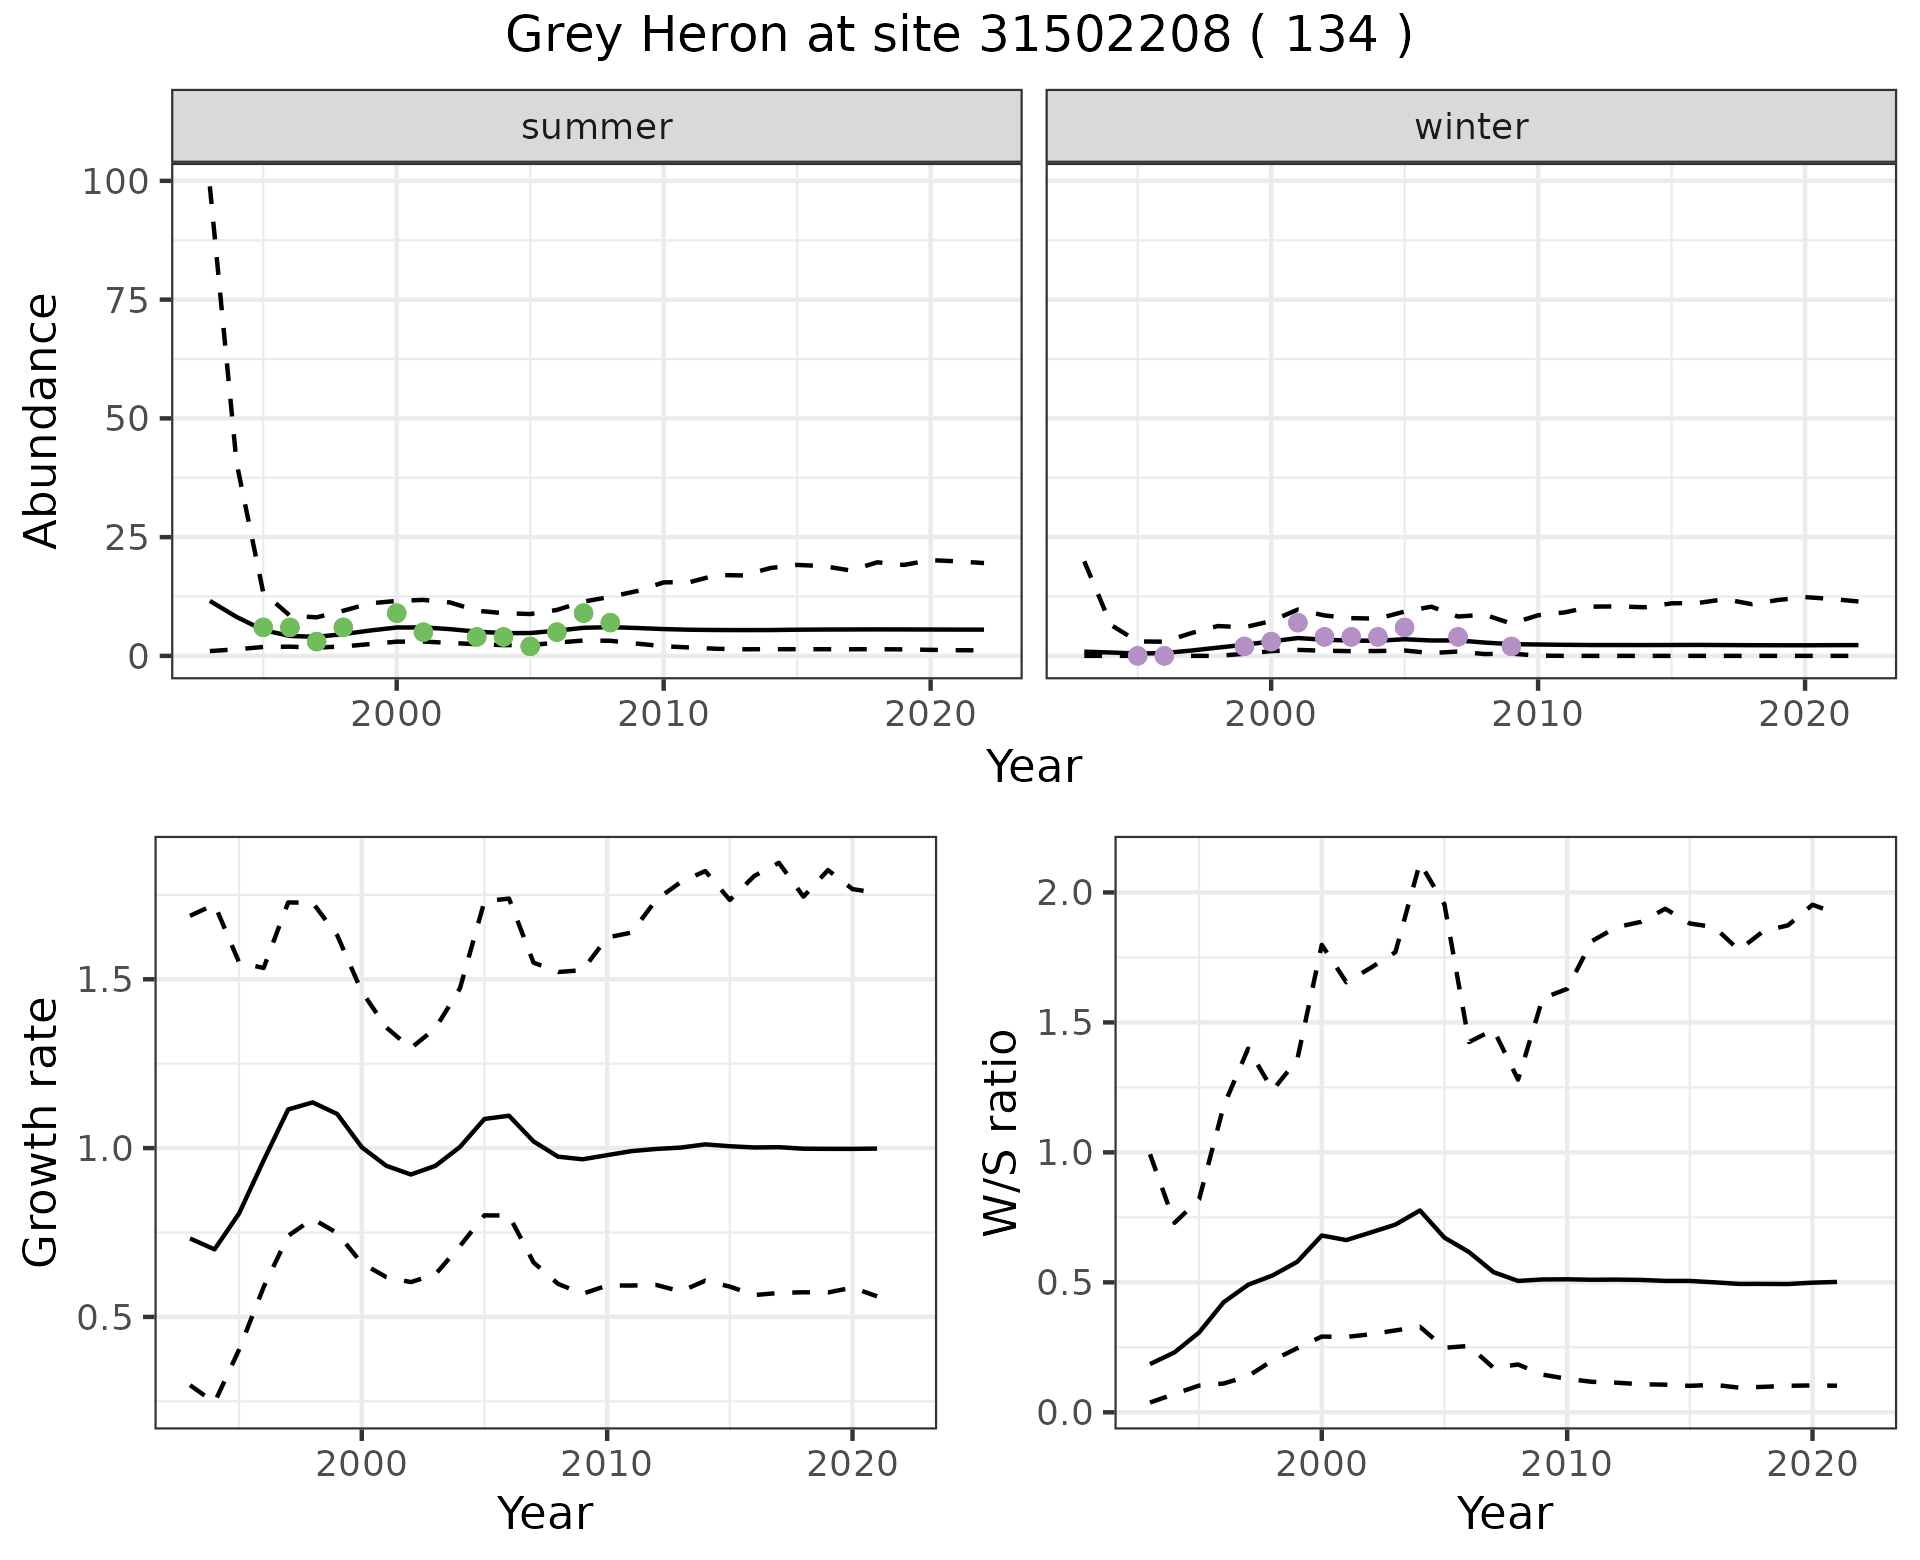Click the first purple winter point near 1995
This screenshot has height=1560, width=1920.
coord(1137,655)
